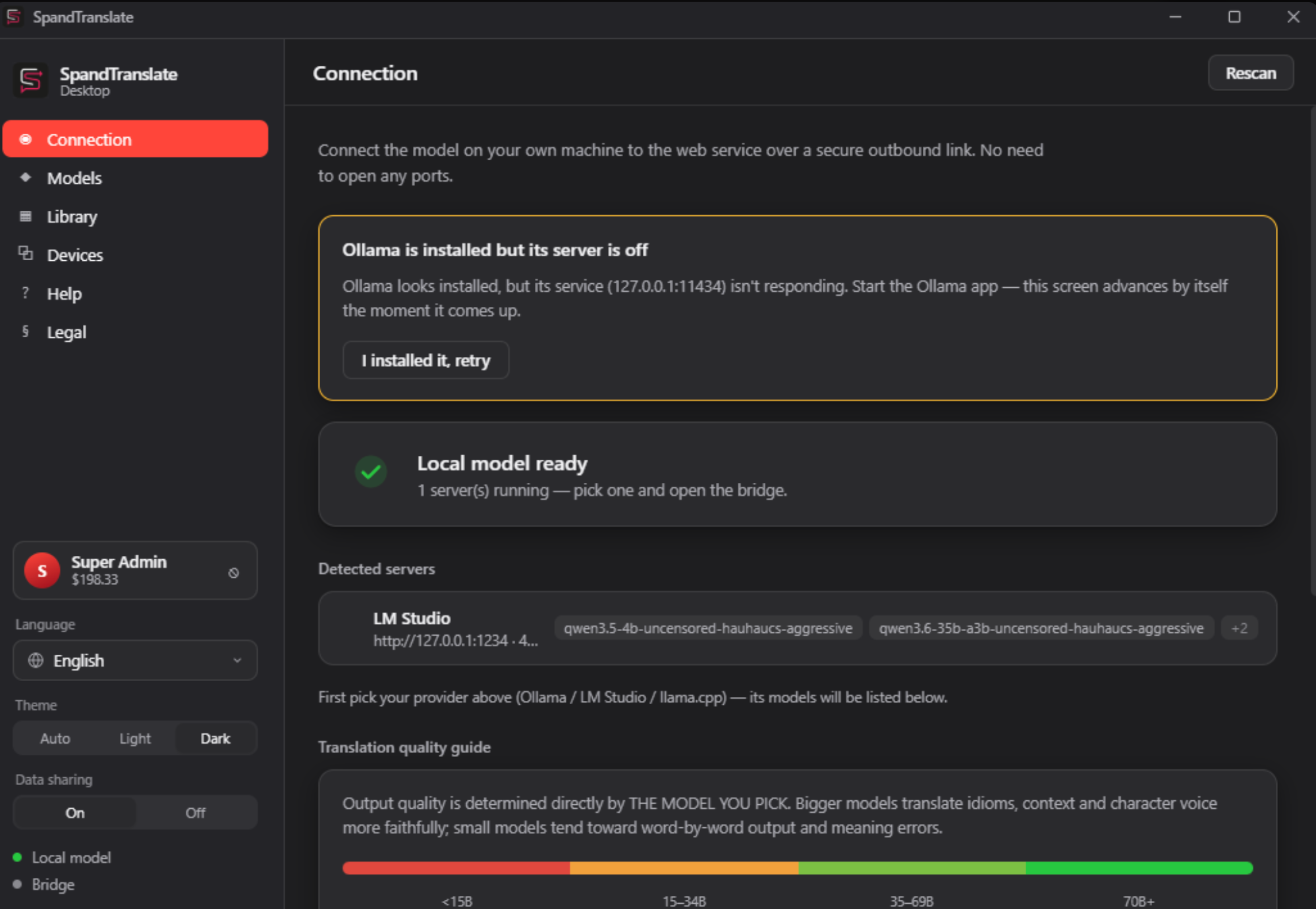Click the qwen3.5-4b-uncensored model chip

[709, 628]
